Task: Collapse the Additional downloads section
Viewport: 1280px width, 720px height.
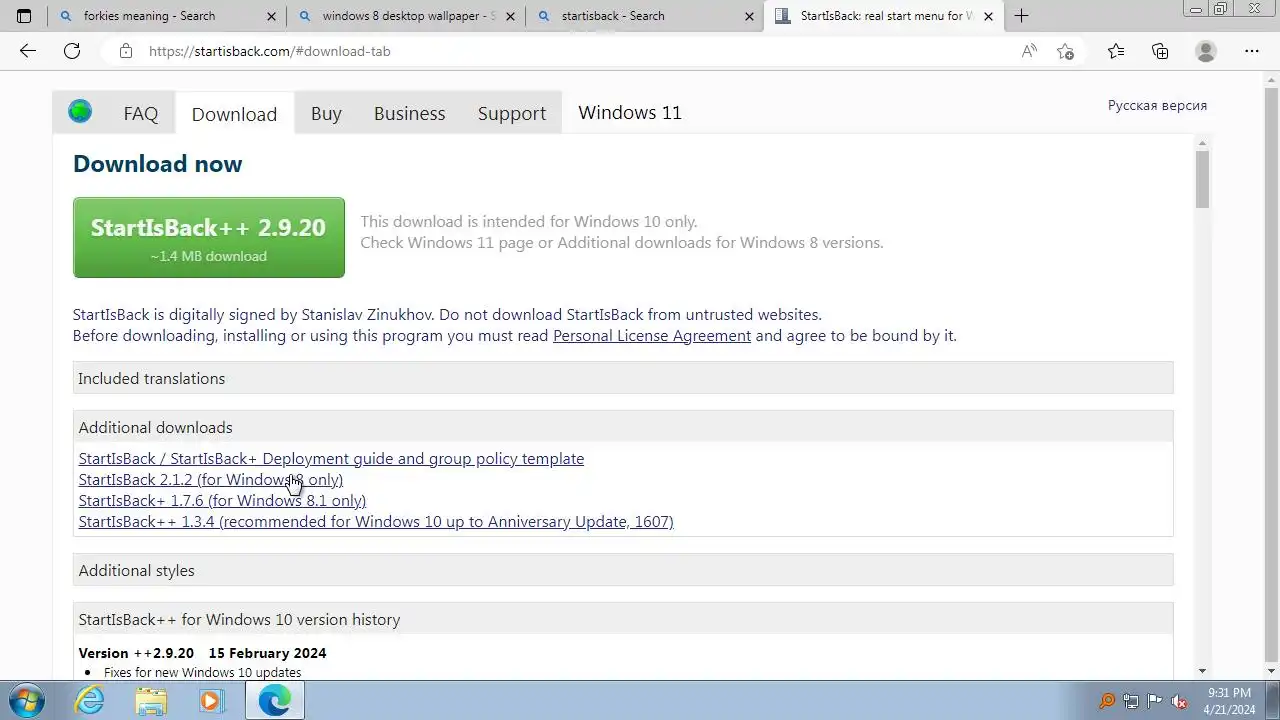Action: click(623, 427)
